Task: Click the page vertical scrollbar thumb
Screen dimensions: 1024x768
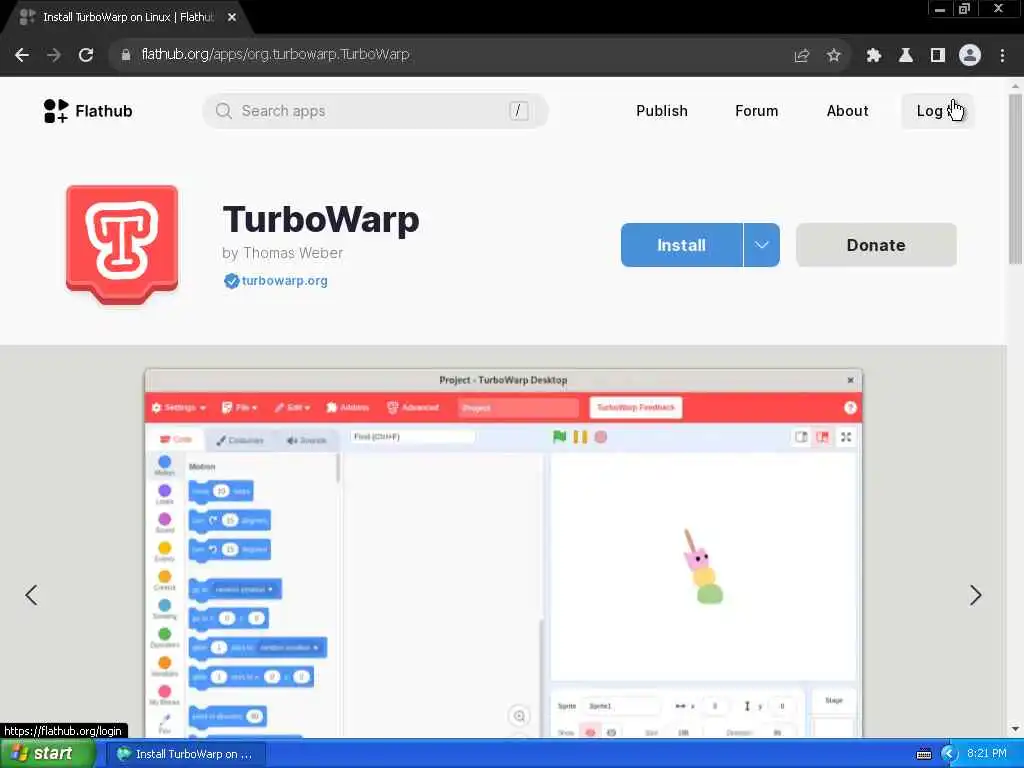Action: tap(1015, 179)
